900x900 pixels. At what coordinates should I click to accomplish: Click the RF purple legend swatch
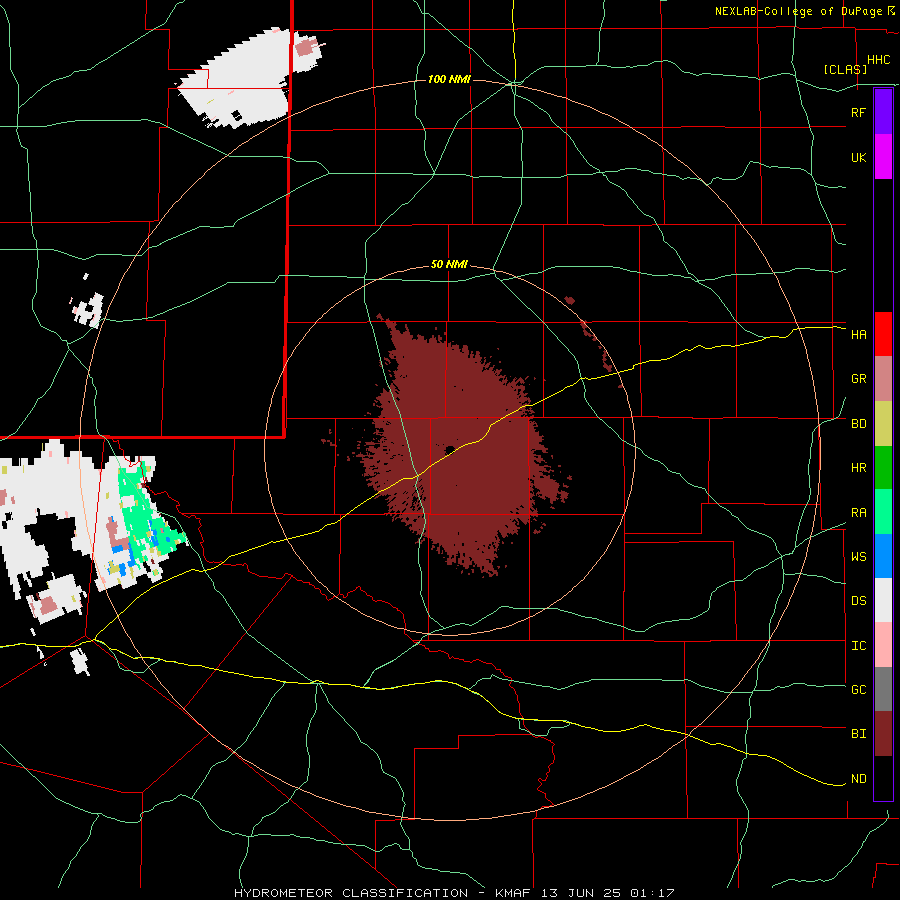883,112
